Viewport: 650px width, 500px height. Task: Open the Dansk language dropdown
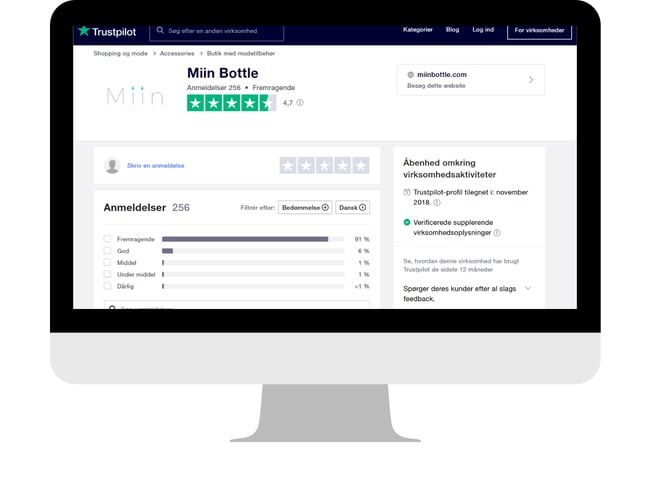coord(353,207)
